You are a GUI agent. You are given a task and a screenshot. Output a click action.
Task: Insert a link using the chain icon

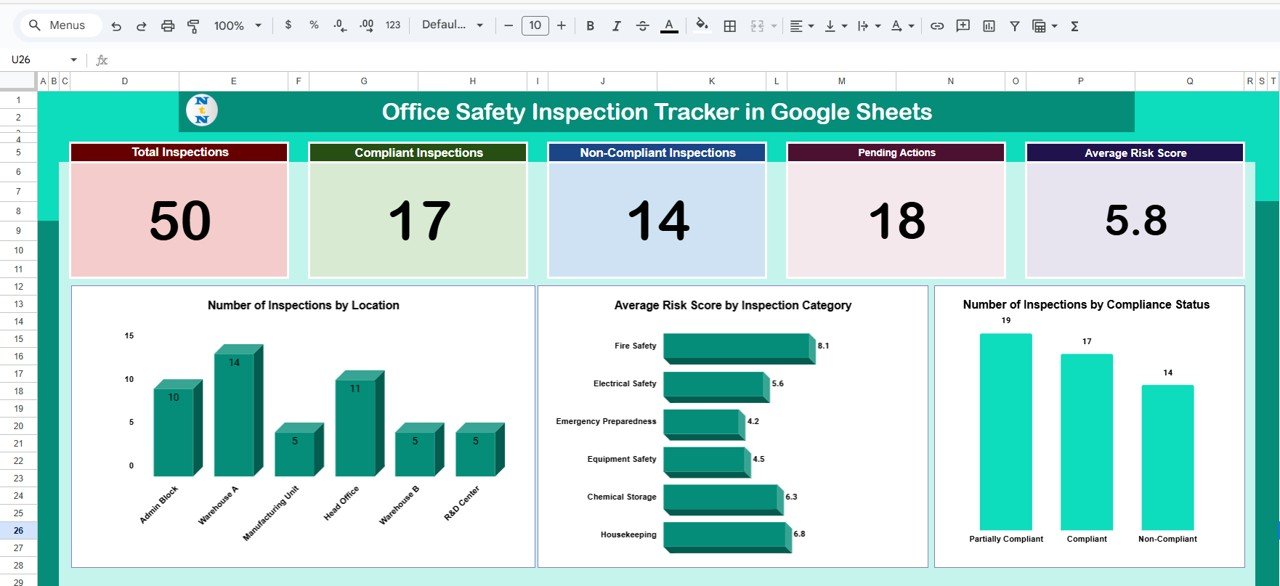pyautogui.click(x=937, y=25)
